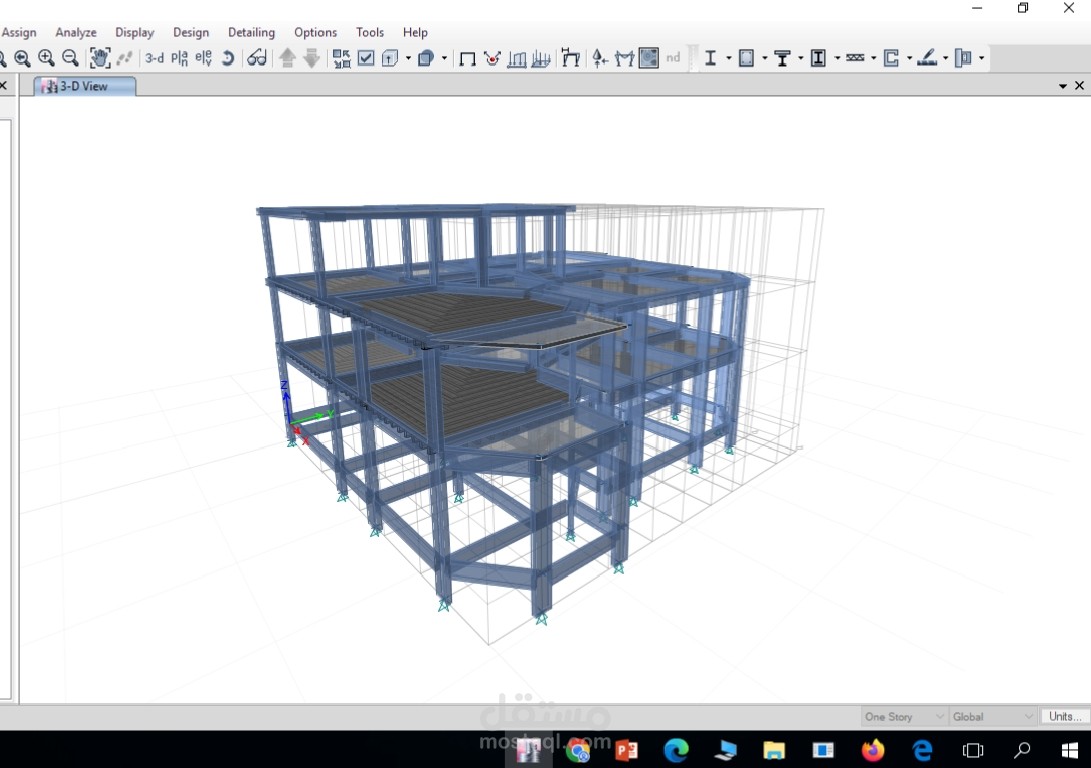Toggle the highlighted shell stress display icon
The image size is (1091, 768).
pyautogui.click(x=648, y=58)
